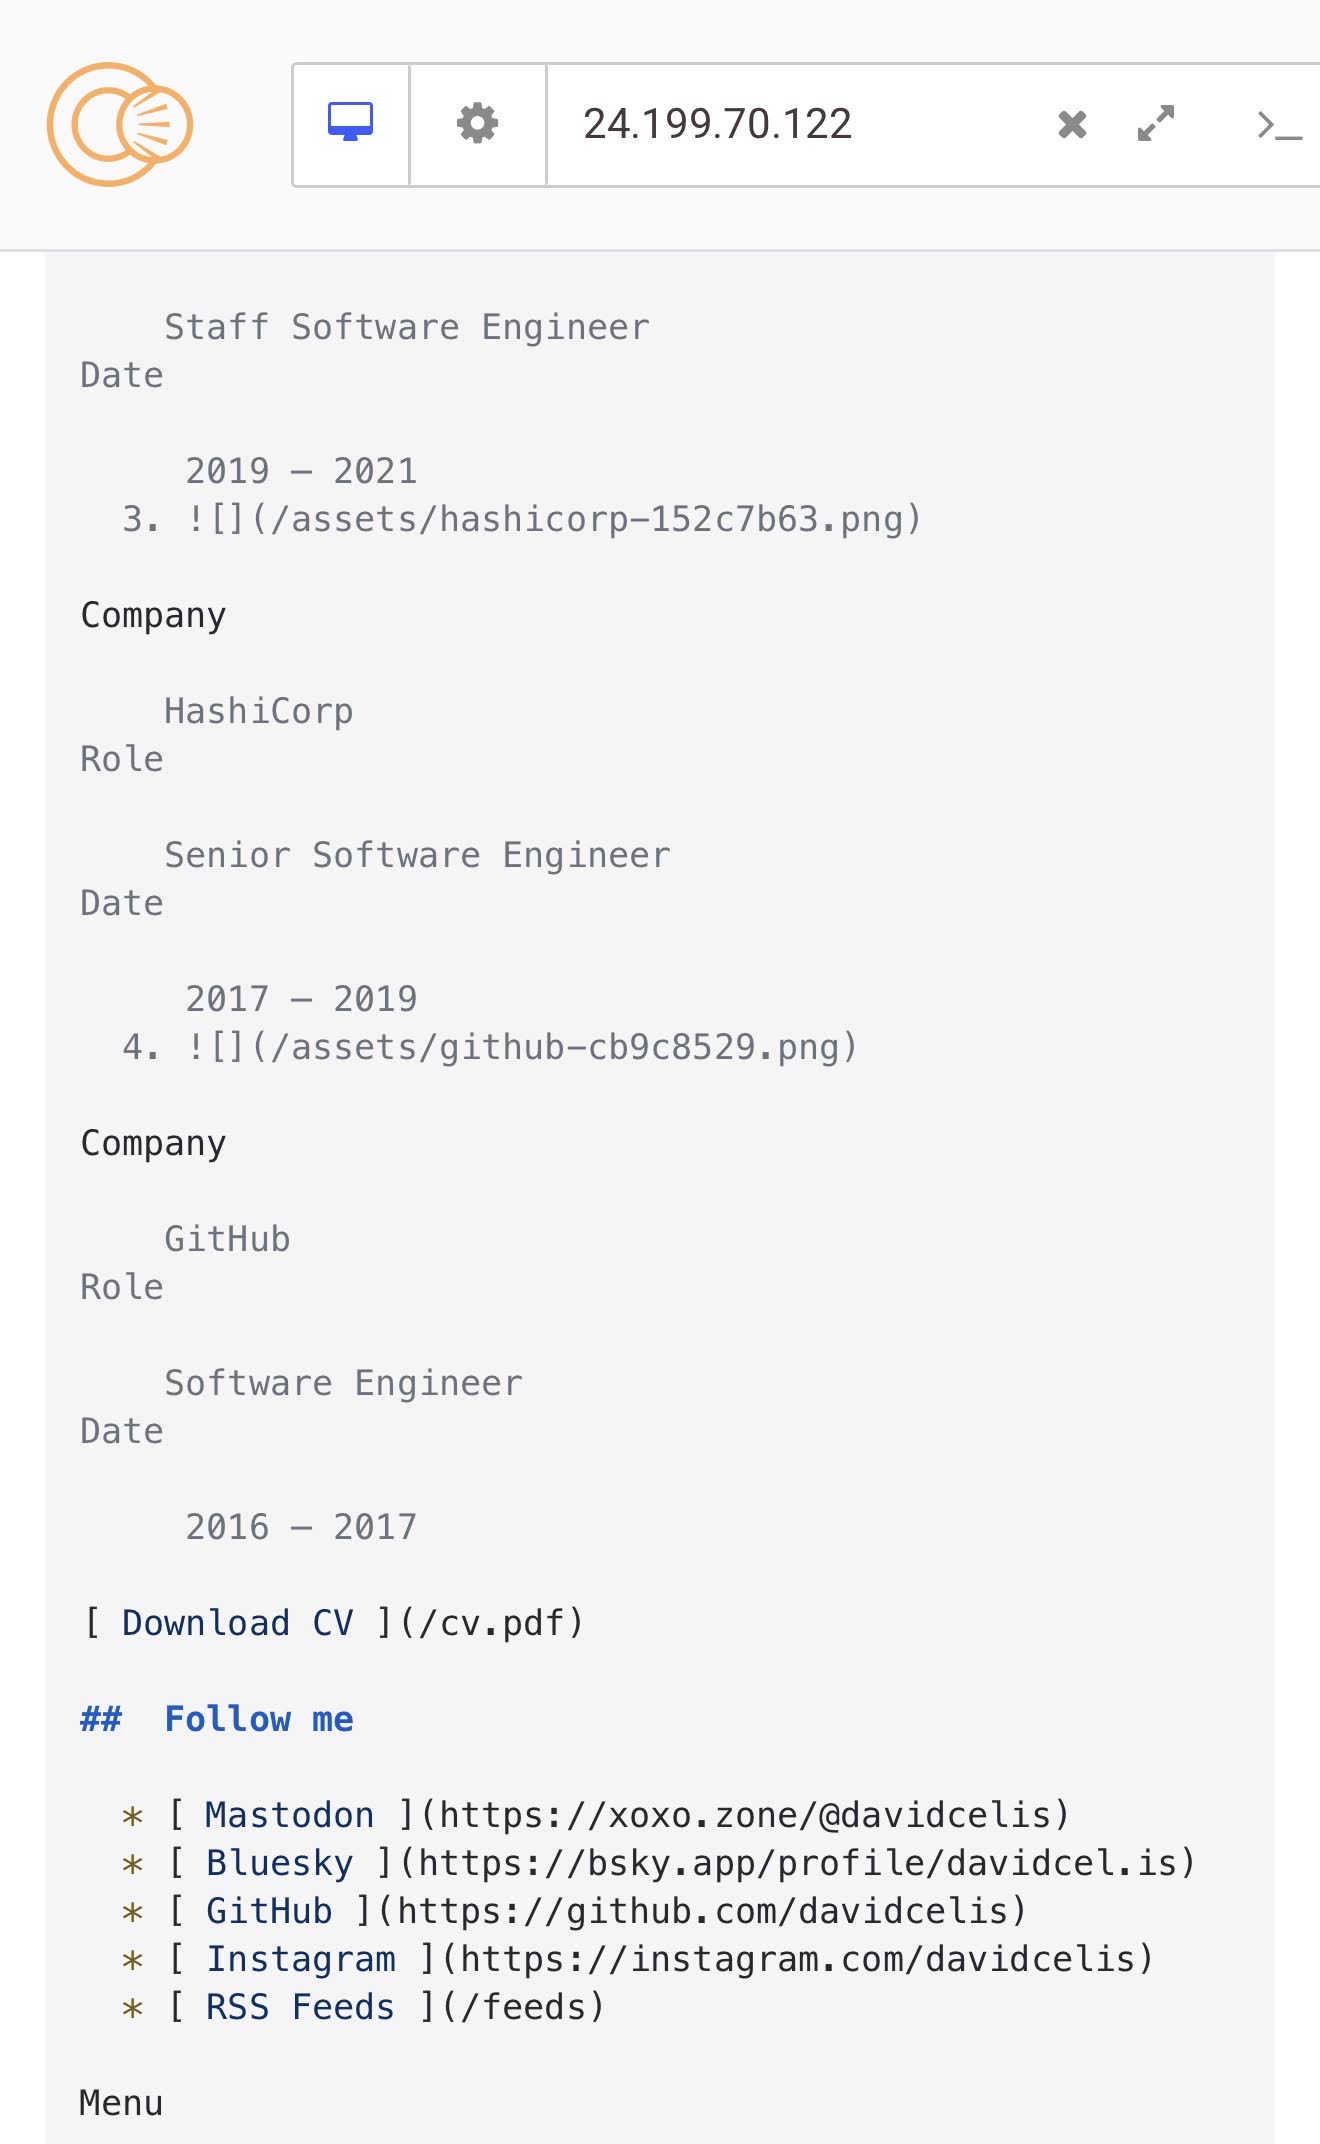Follow the Mastodon profile link

pos(289,1815)
